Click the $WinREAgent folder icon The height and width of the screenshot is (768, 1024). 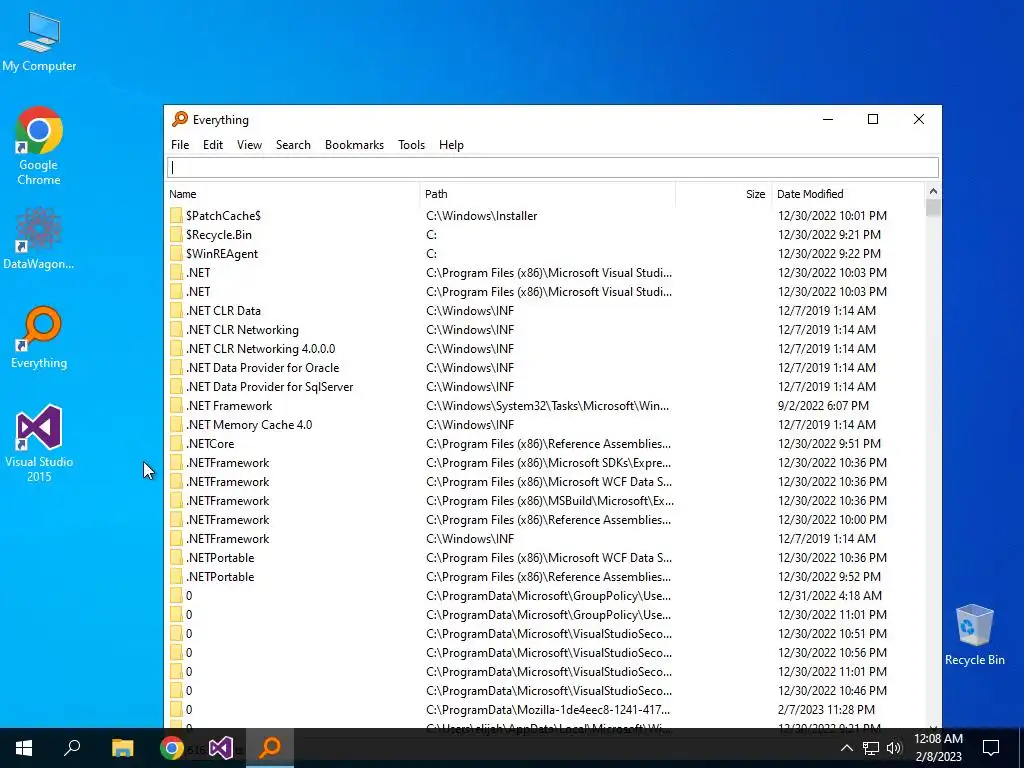click(176, 253)
